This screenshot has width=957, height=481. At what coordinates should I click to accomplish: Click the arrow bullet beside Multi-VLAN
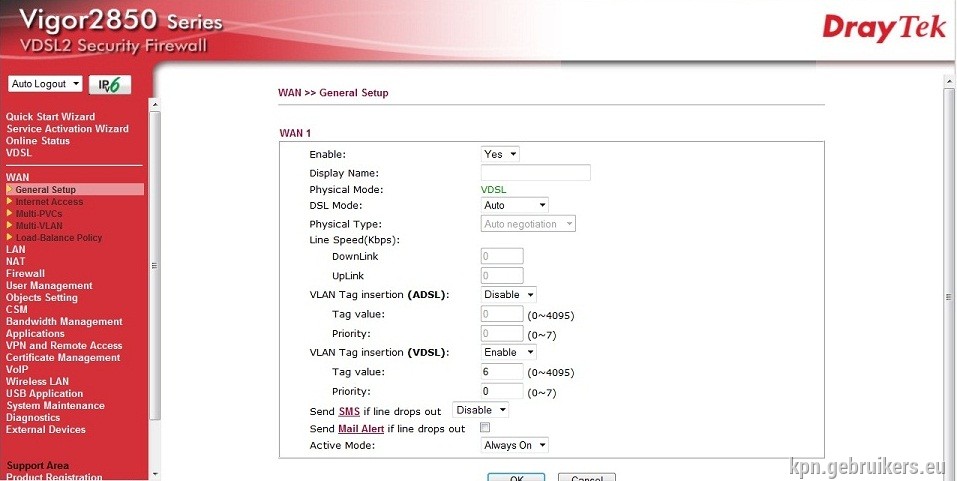pos(10,225)
